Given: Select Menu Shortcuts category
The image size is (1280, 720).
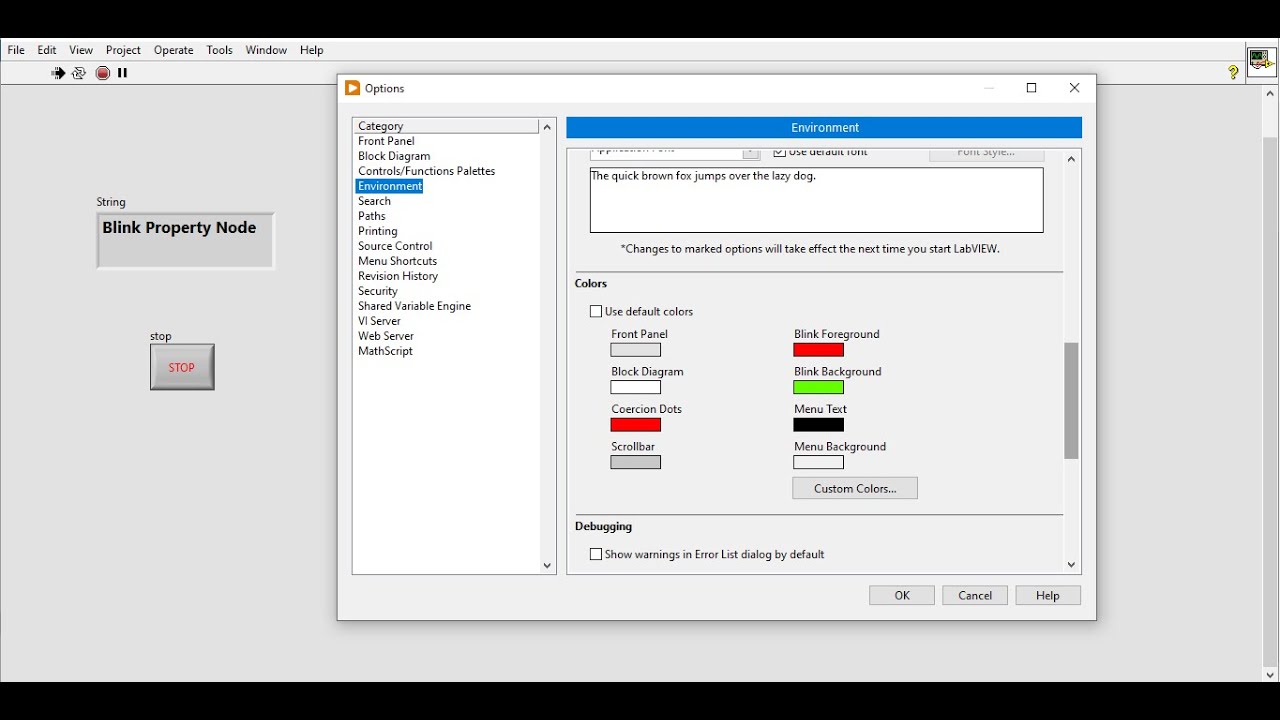Looking at the screenshot, I should [x=398, y=261].
